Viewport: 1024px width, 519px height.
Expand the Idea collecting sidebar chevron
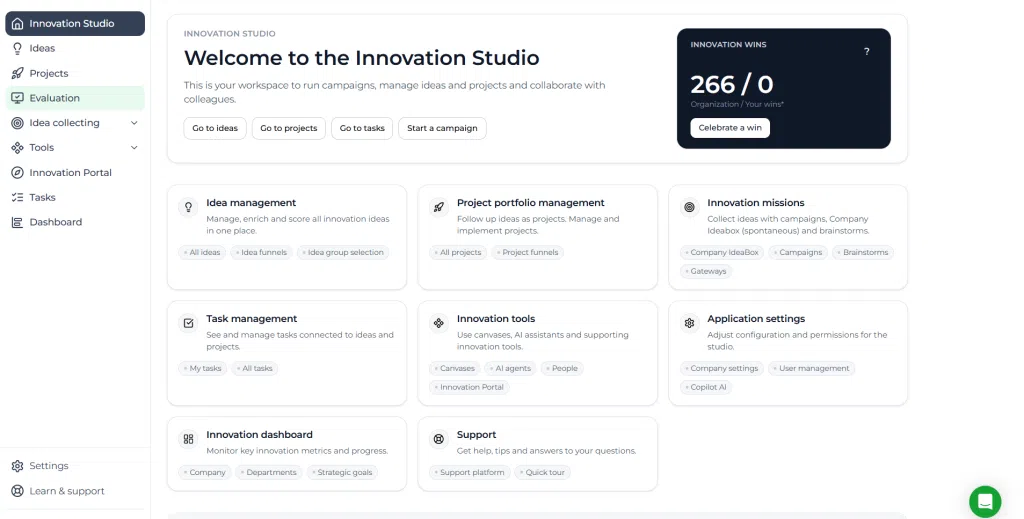click(134, 123)
